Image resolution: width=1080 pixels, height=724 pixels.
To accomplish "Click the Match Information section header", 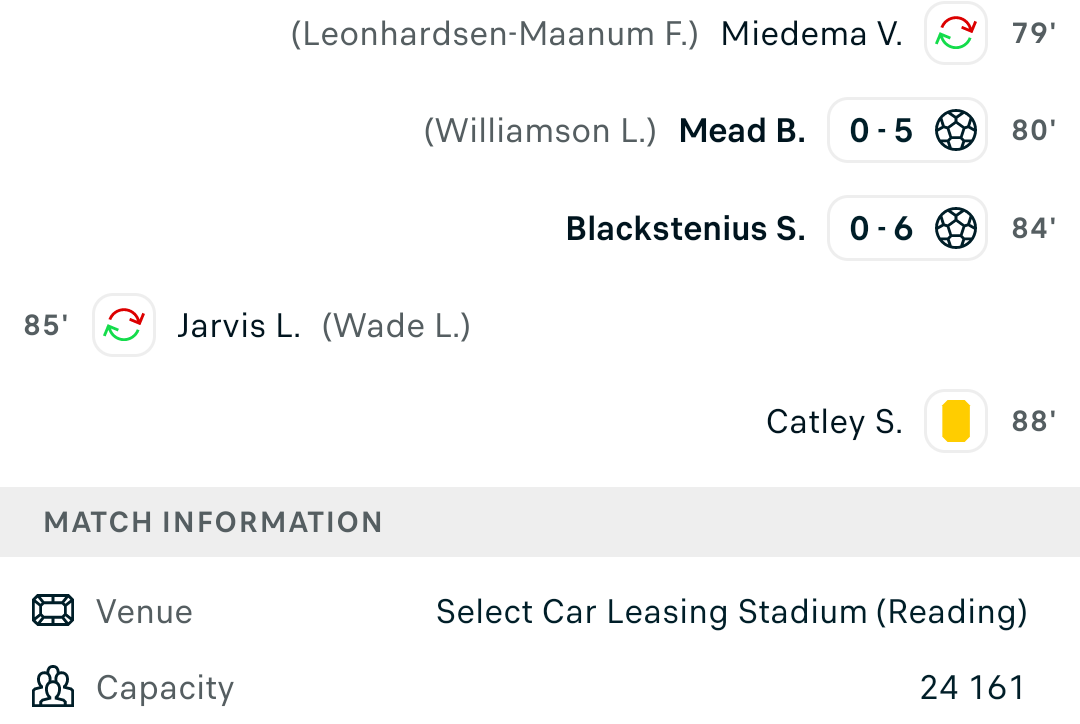I will (x=540, y=522).
